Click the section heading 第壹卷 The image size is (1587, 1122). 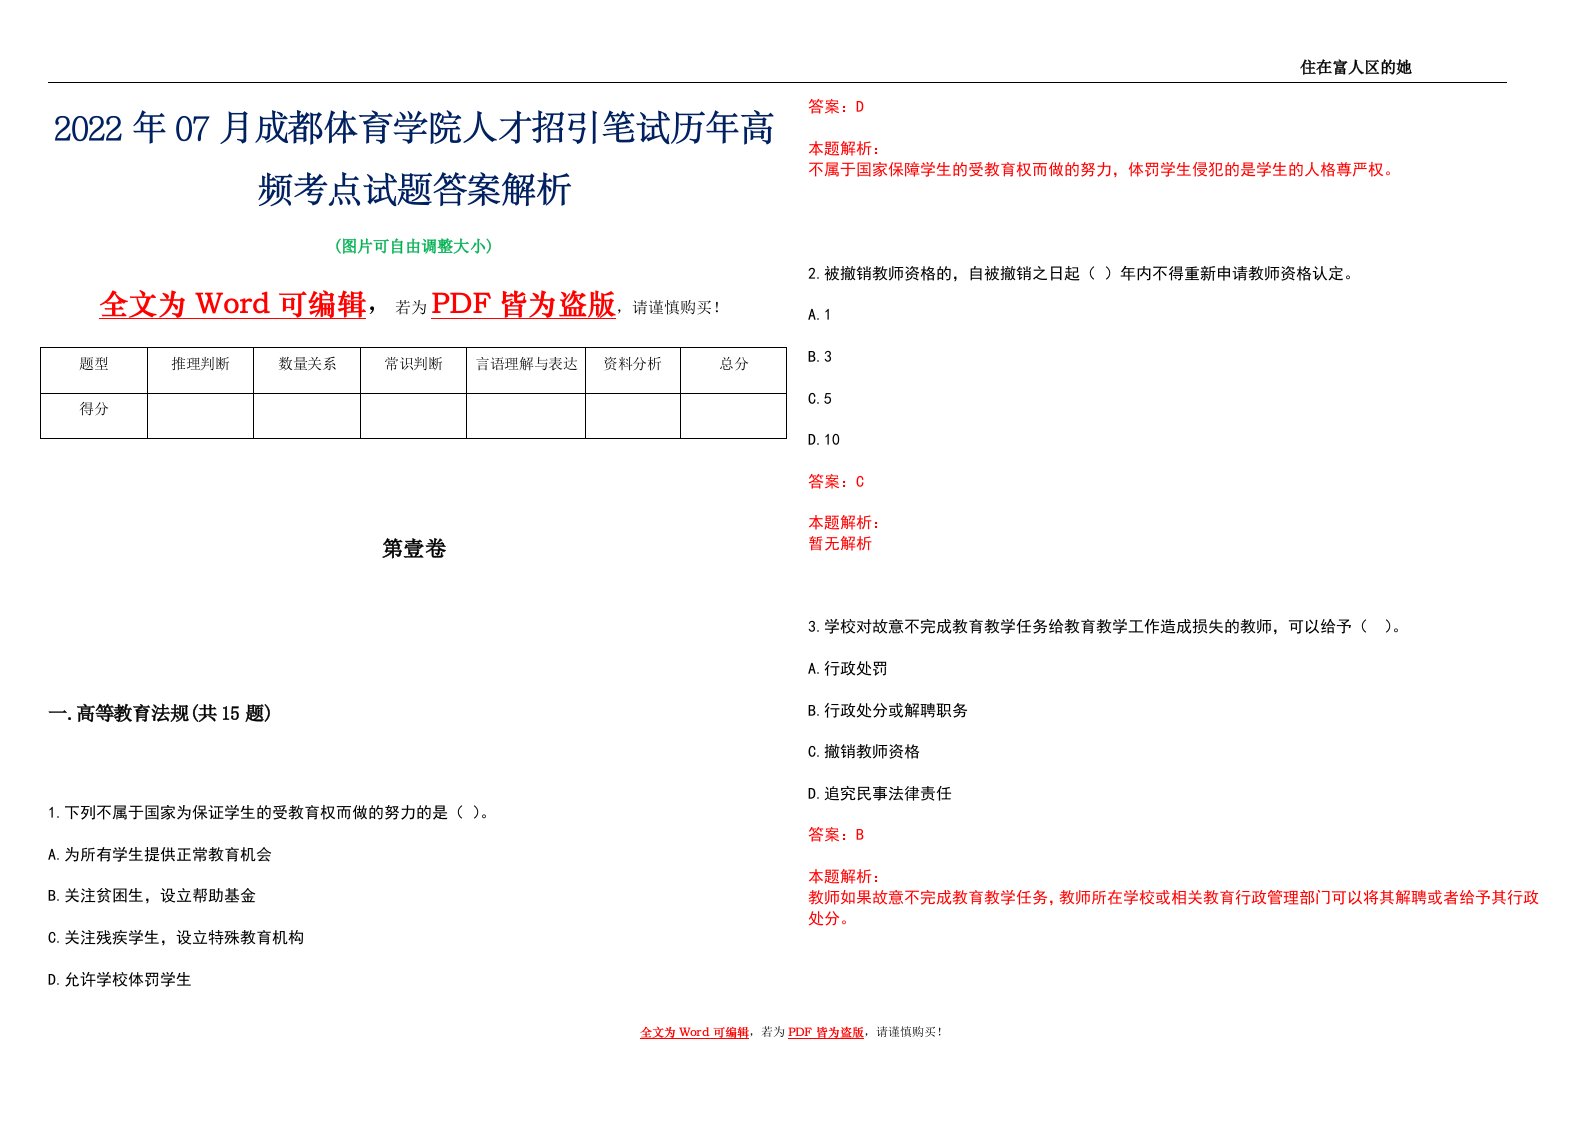click(414, 549)
